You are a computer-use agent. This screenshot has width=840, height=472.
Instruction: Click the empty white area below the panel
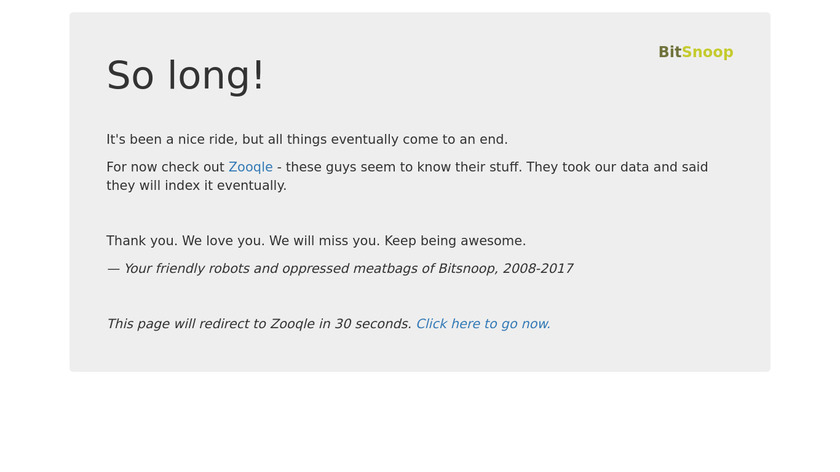[420, 422]
